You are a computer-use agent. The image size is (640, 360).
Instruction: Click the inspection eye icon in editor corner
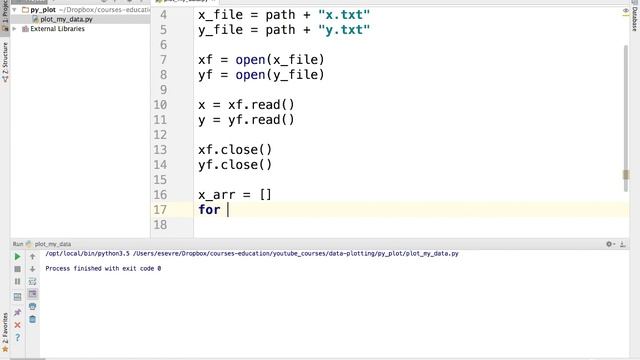coord(625,10)
